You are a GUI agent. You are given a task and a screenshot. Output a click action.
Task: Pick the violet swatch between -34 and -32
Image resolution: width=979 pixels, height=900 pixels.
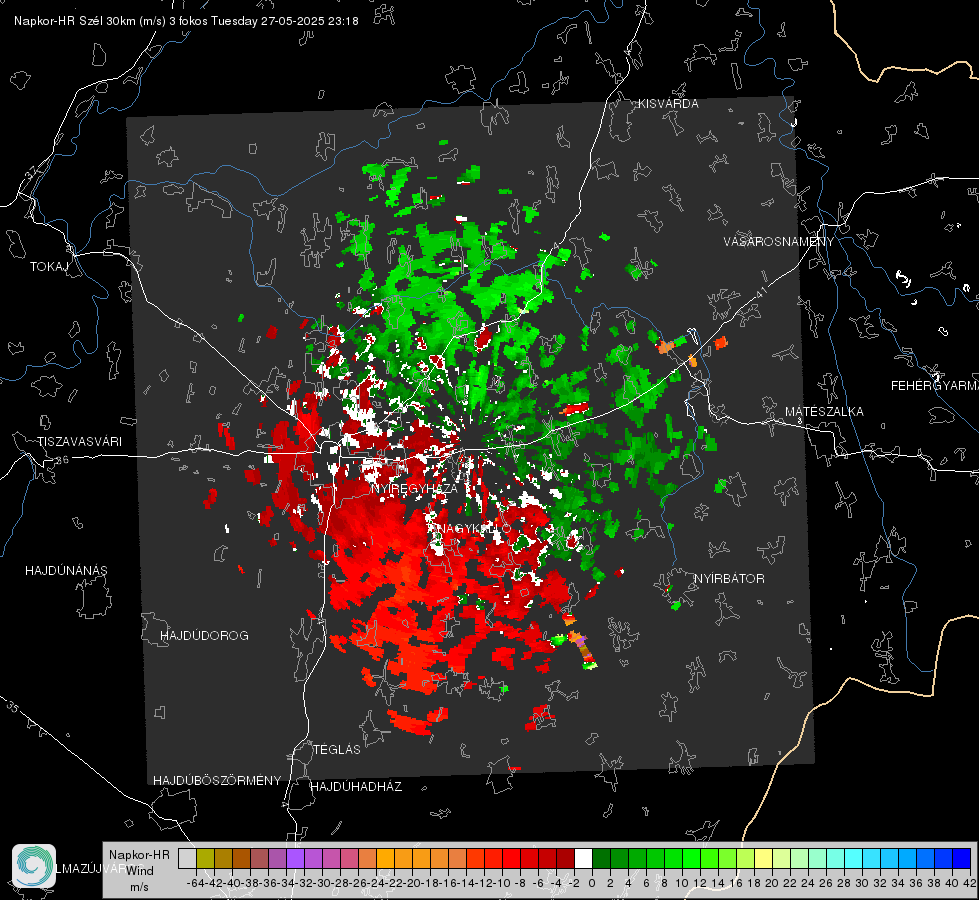click(x=295, y=858)
